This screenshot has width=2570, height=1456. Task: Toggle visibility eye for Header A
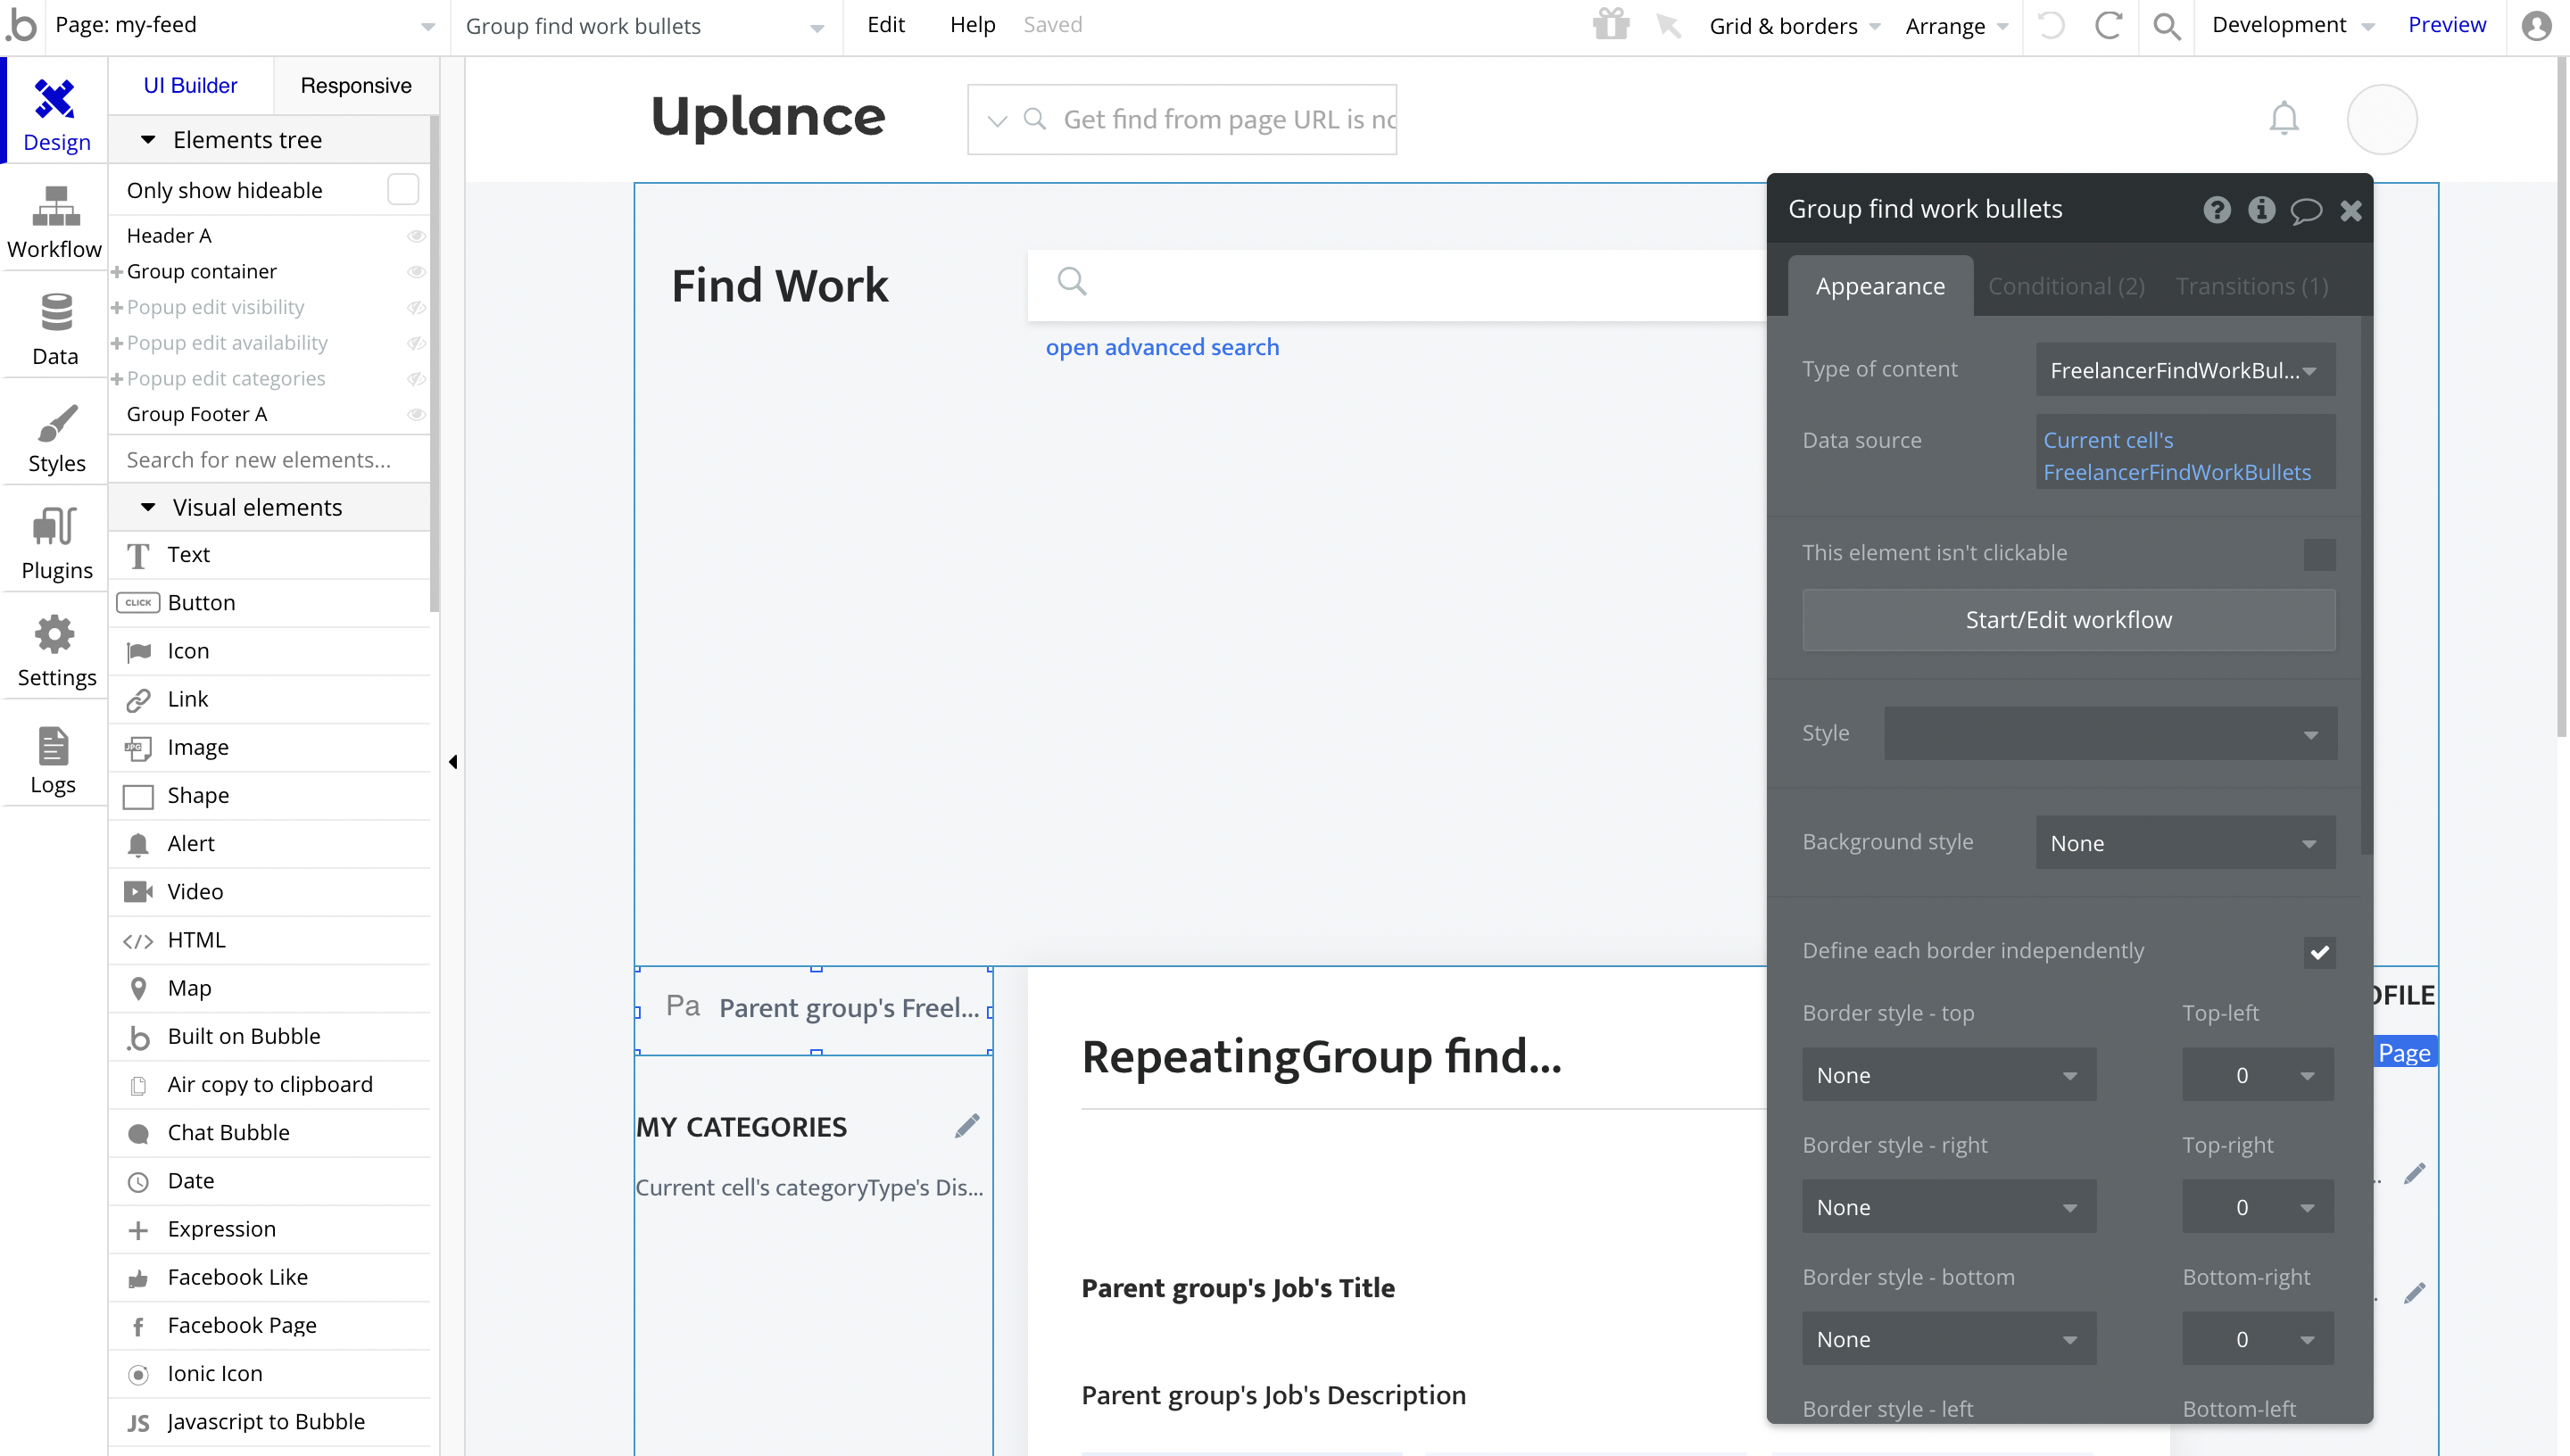click(416, 236)
